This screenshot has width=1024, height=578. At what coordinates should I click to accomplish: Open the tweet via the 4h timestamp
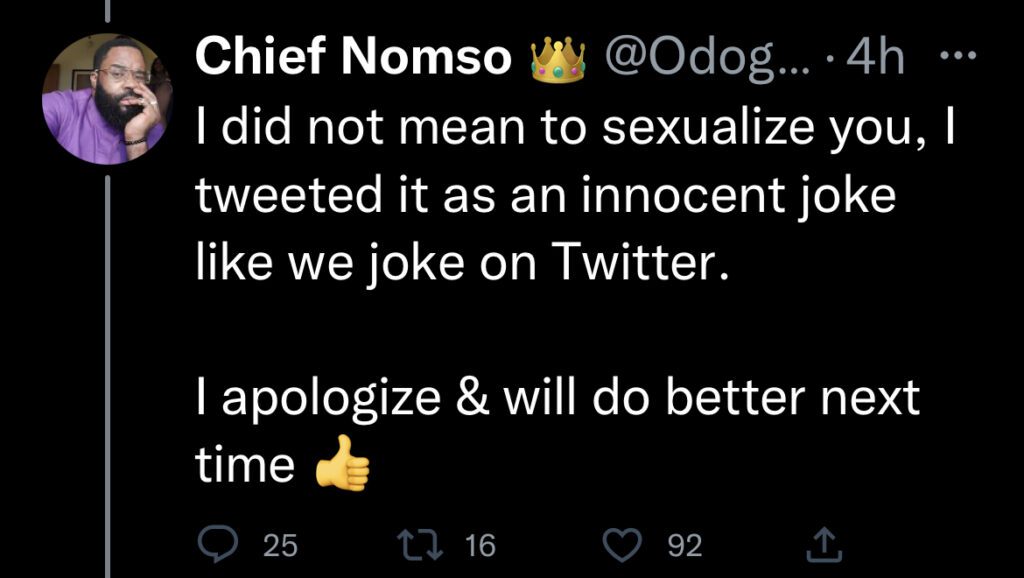point(874,58)
